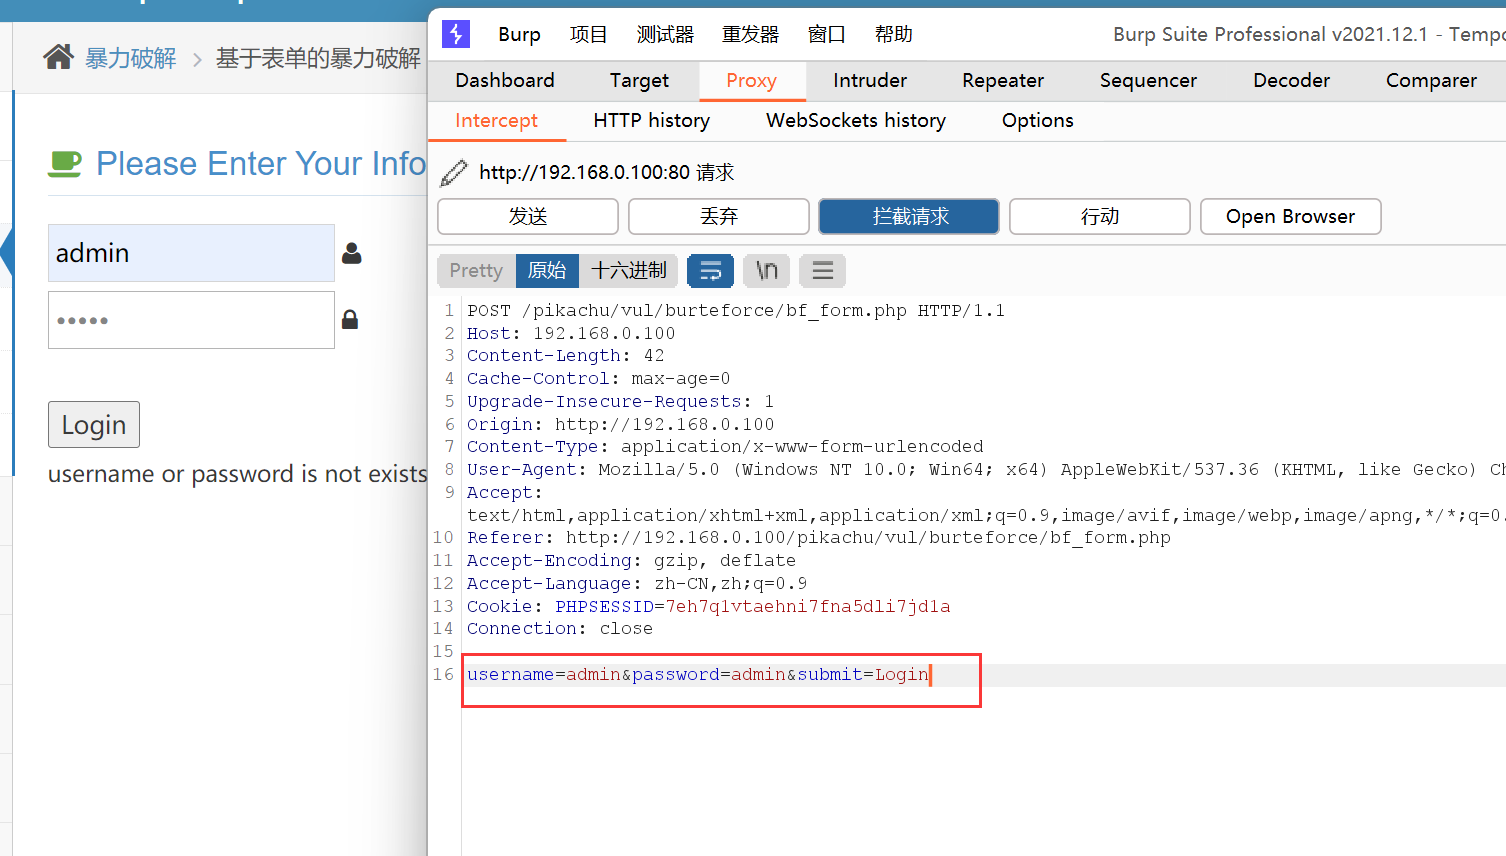This screenshot has height=856, width=1506.
Task: Switch the editor to 十六进制 hex view
Action: pos(629,270)
